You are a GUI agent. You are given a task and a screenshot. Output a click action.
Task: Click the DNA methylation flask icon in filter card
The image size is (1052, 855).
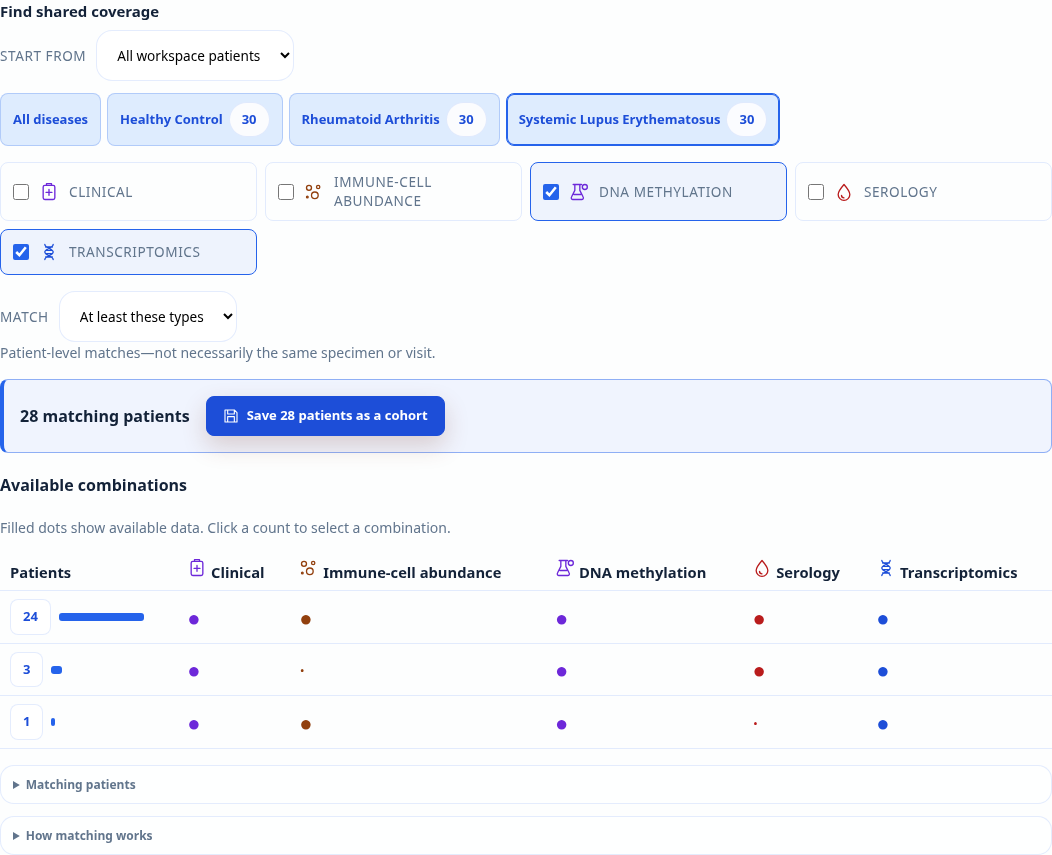(579, 192)
